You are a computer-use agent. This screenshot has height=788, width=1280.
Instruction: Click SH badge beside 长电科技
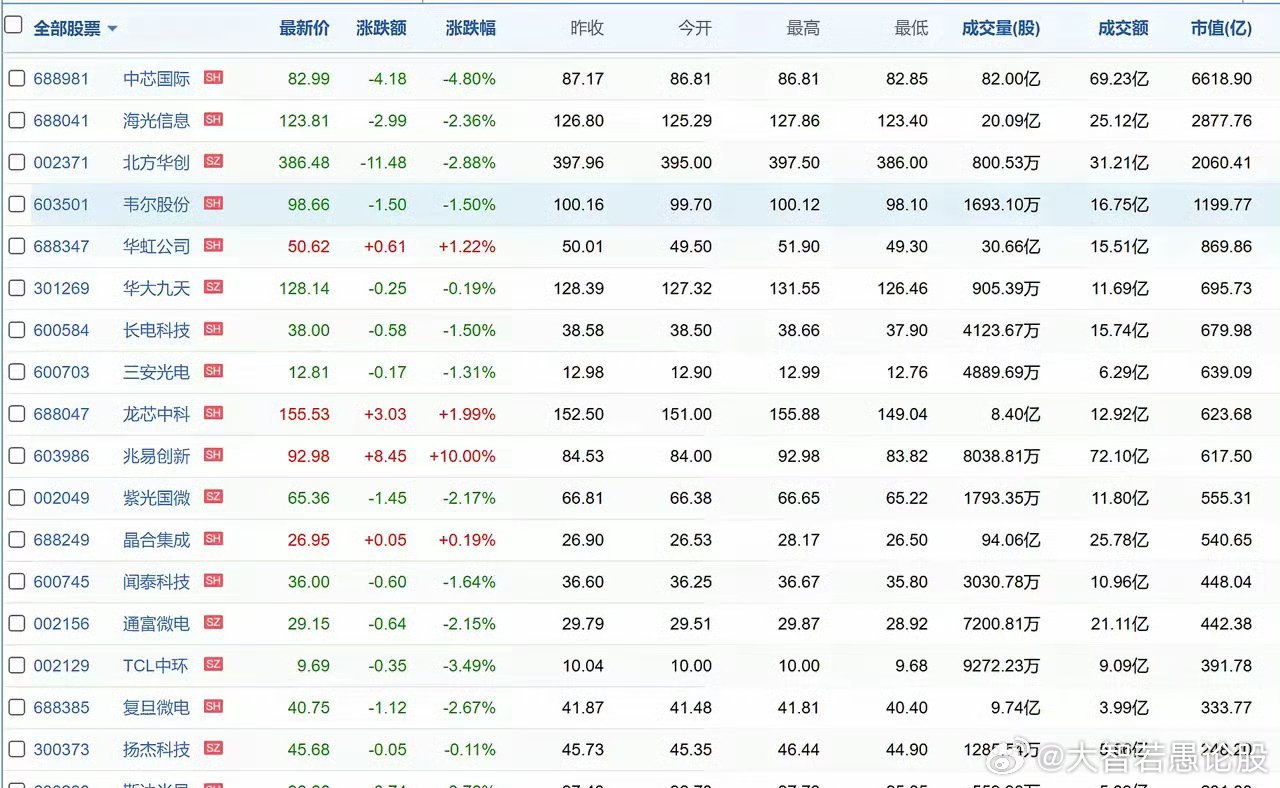(213, 329)
